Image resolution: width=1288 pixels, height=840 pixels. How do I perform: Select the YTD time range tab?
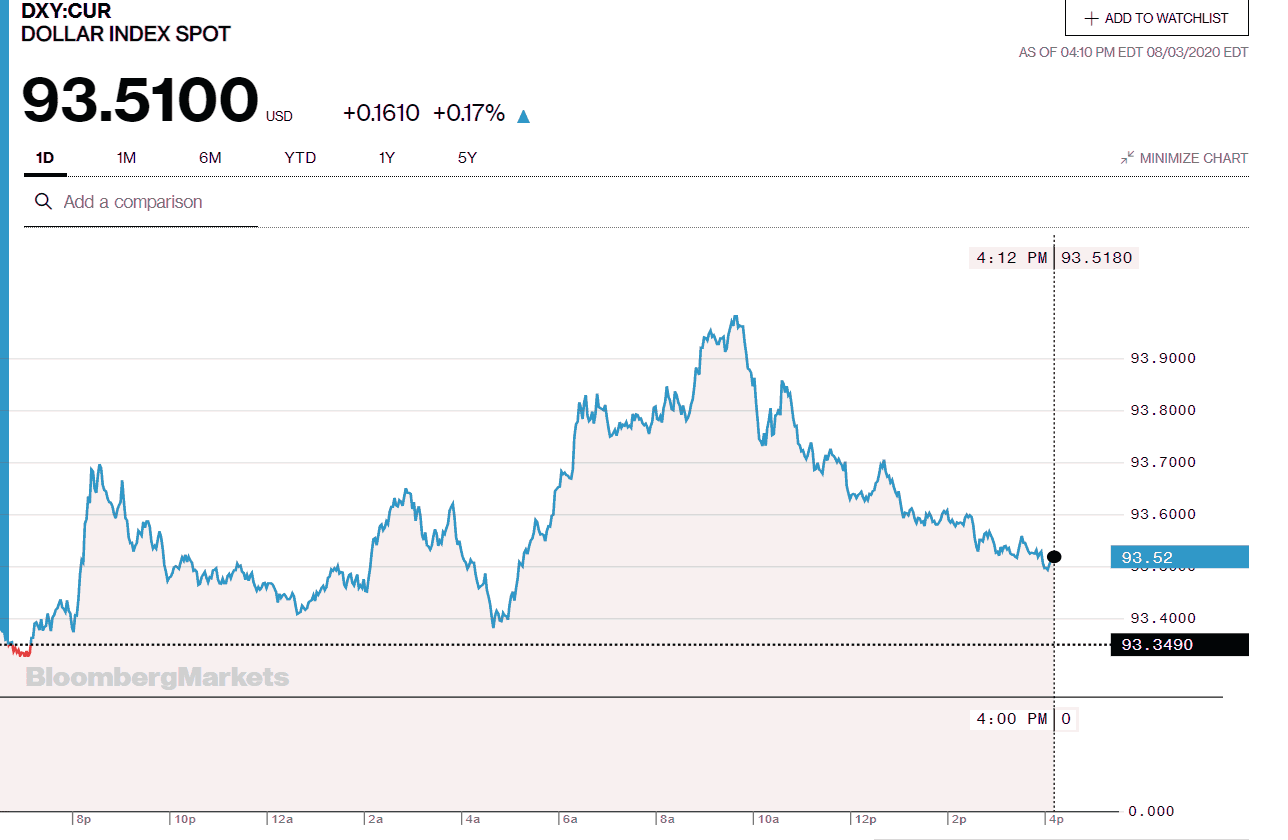299,158
